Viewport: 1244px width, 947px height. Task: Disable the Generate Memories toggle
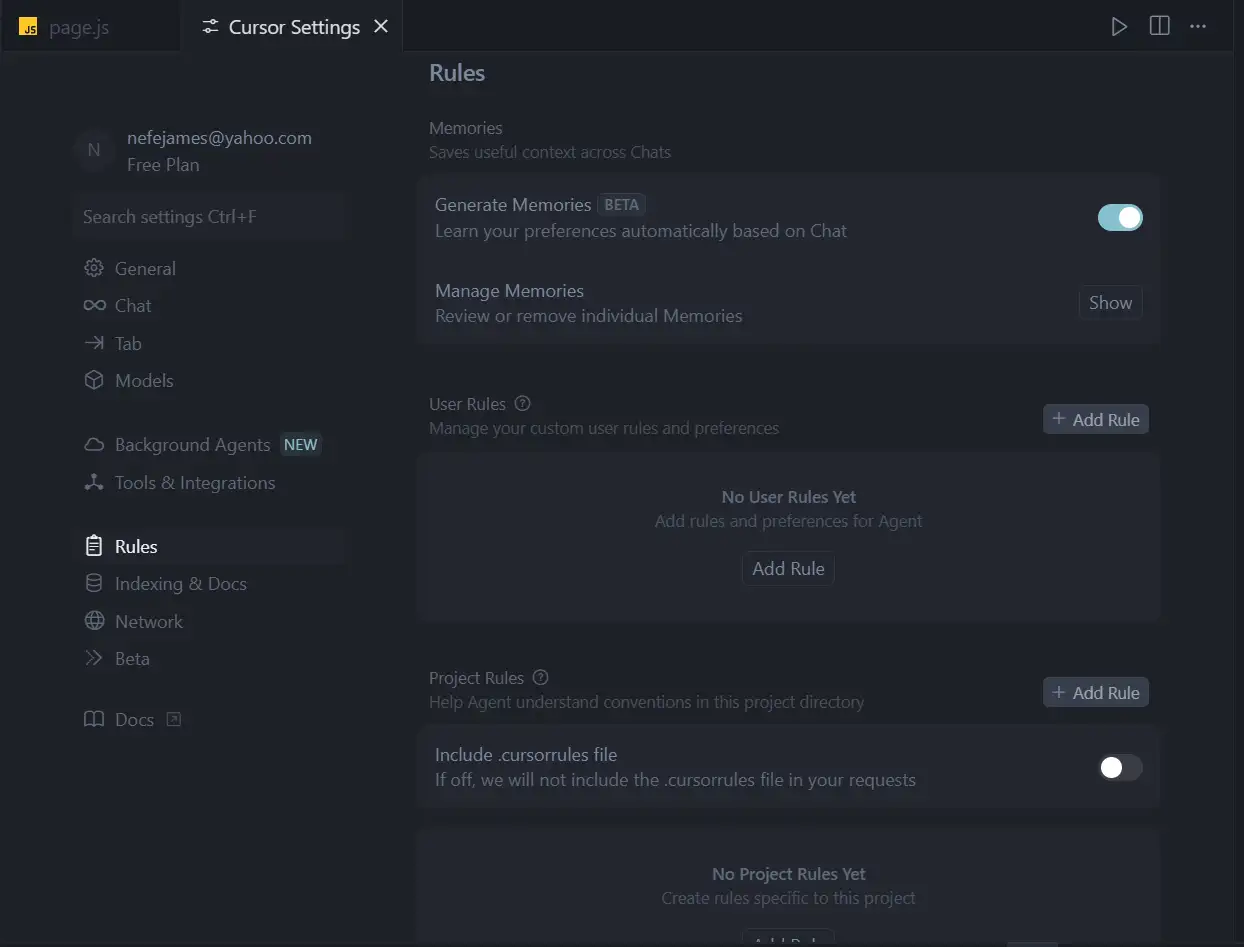point(1120,217)
